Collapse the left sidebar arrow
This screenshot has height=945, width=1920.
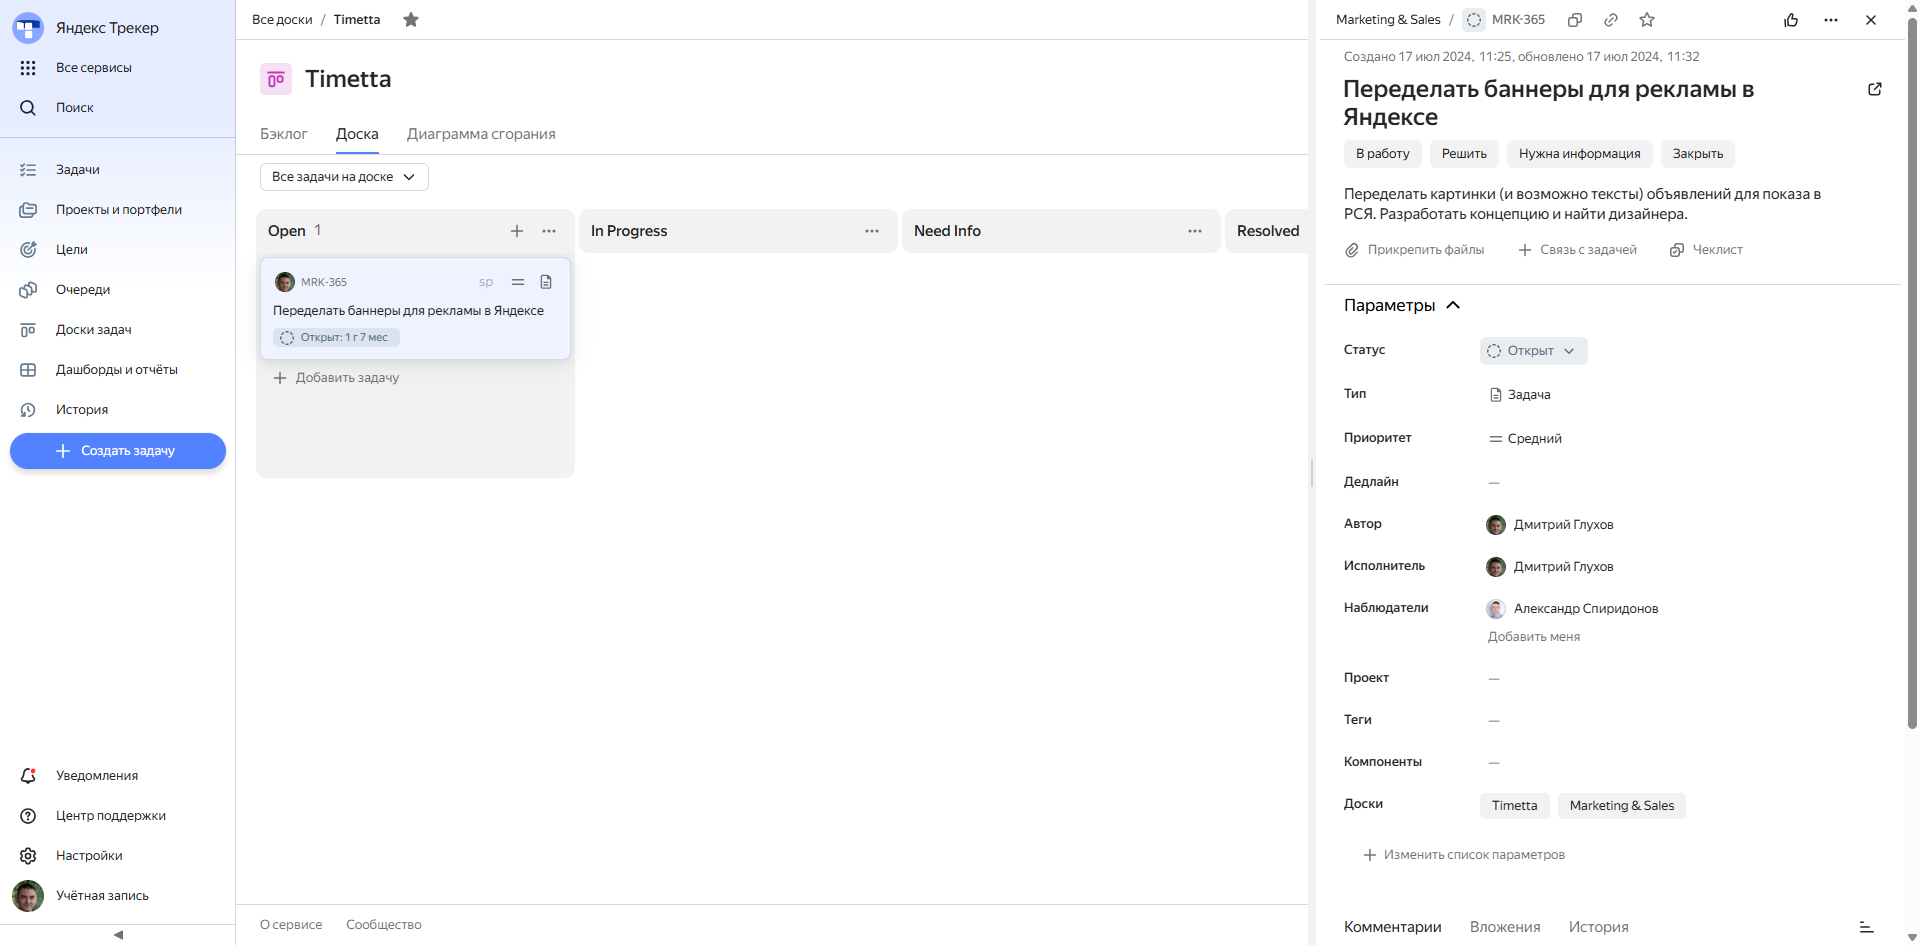coord(118,935)
